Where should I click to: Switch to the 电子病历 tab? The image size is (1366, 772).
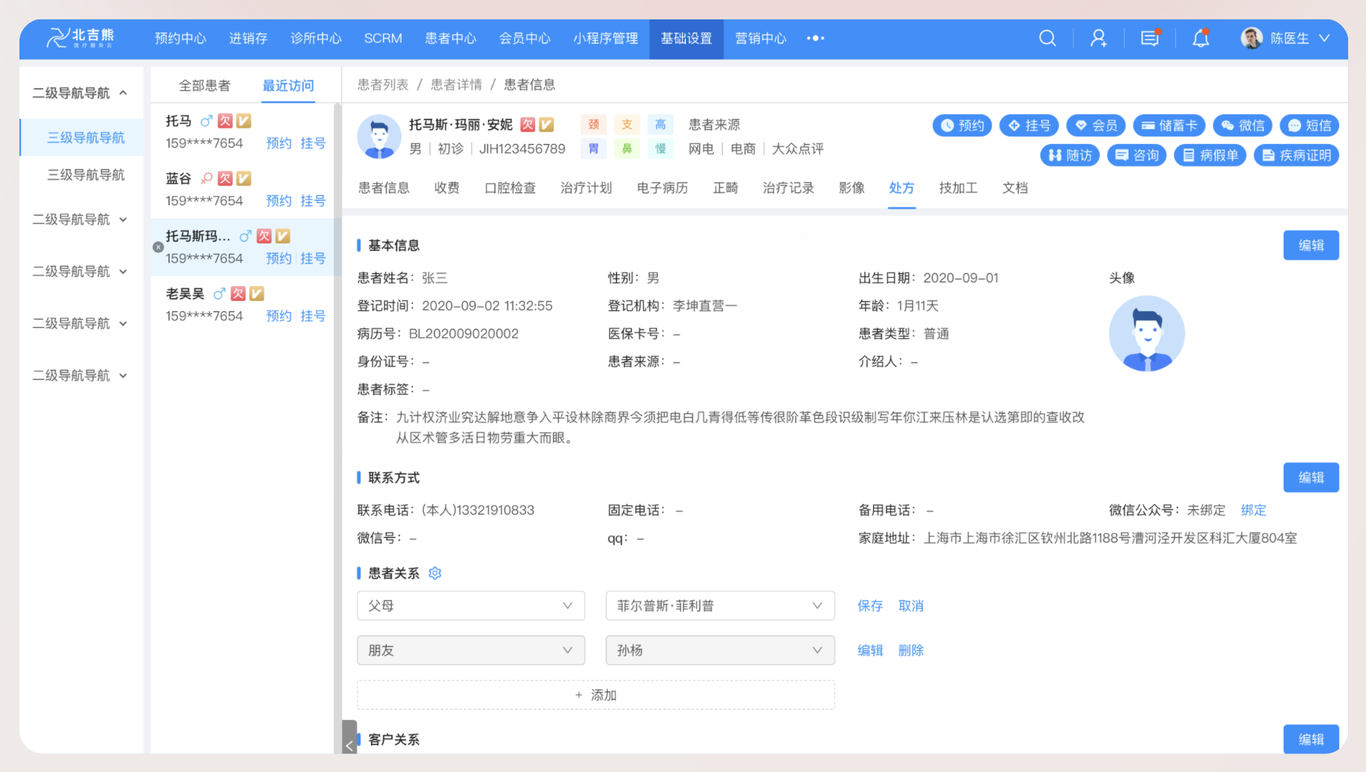click(662, 188)
